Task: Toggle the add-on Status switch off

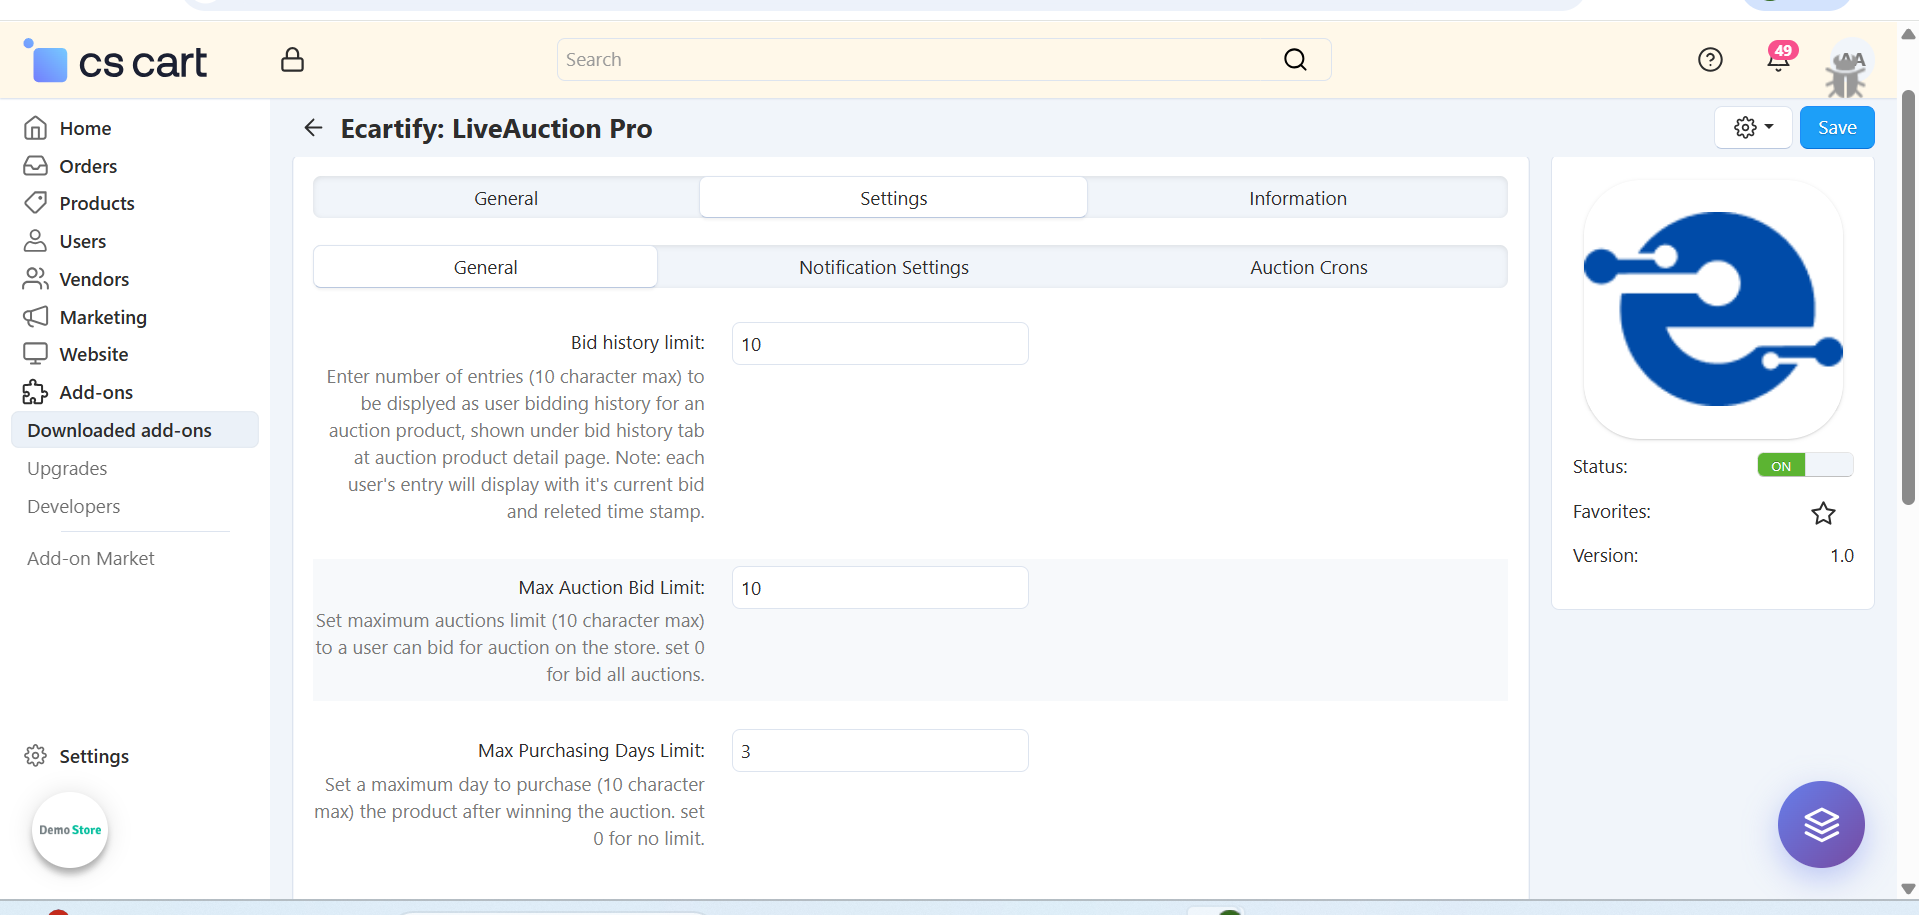Action: (1804, 466)
